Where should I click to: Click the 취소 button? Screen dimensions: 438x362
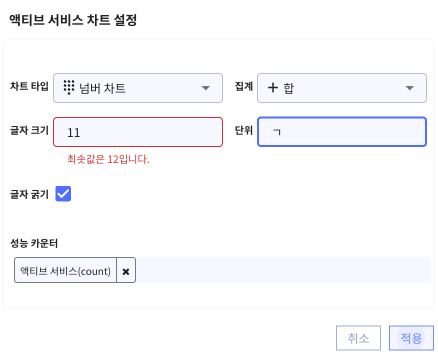(358, 338)
